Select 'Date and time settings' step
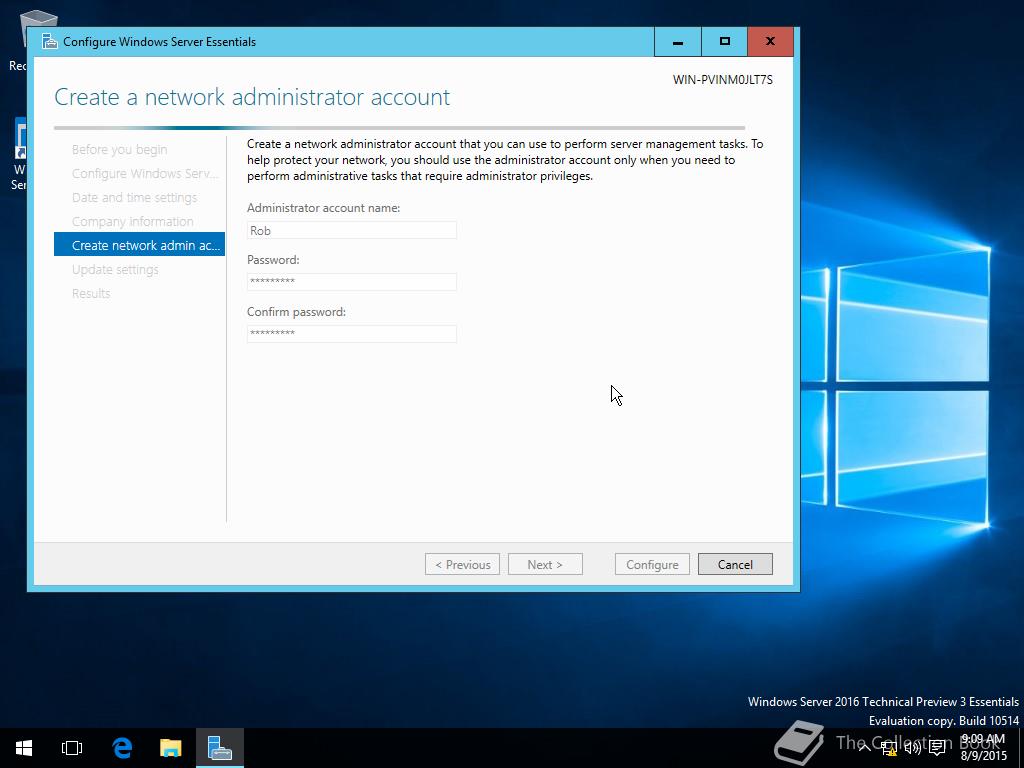The width and height of the screenshot is (1024, 768). click(x=135, y=197)
